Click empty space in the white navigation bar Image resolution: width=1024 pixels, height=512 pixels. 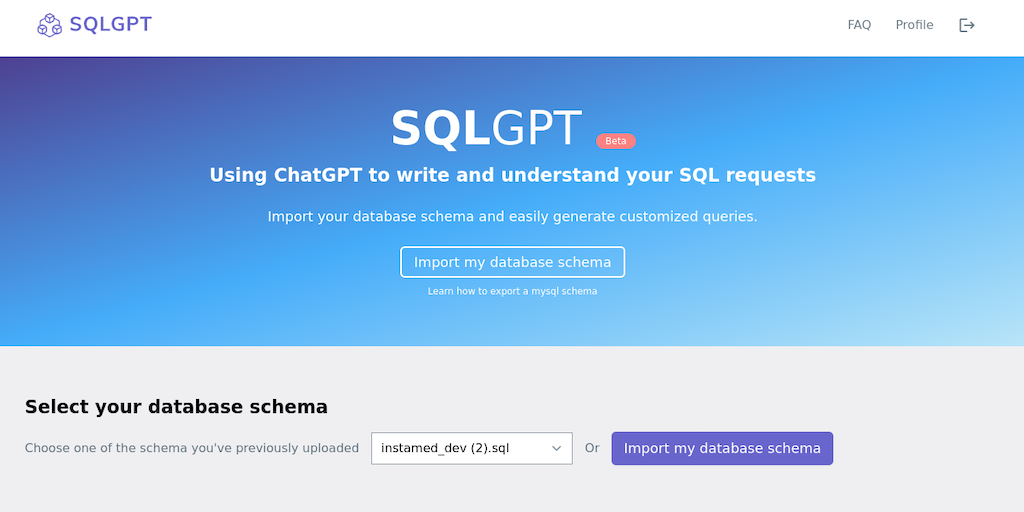[500, 25]
